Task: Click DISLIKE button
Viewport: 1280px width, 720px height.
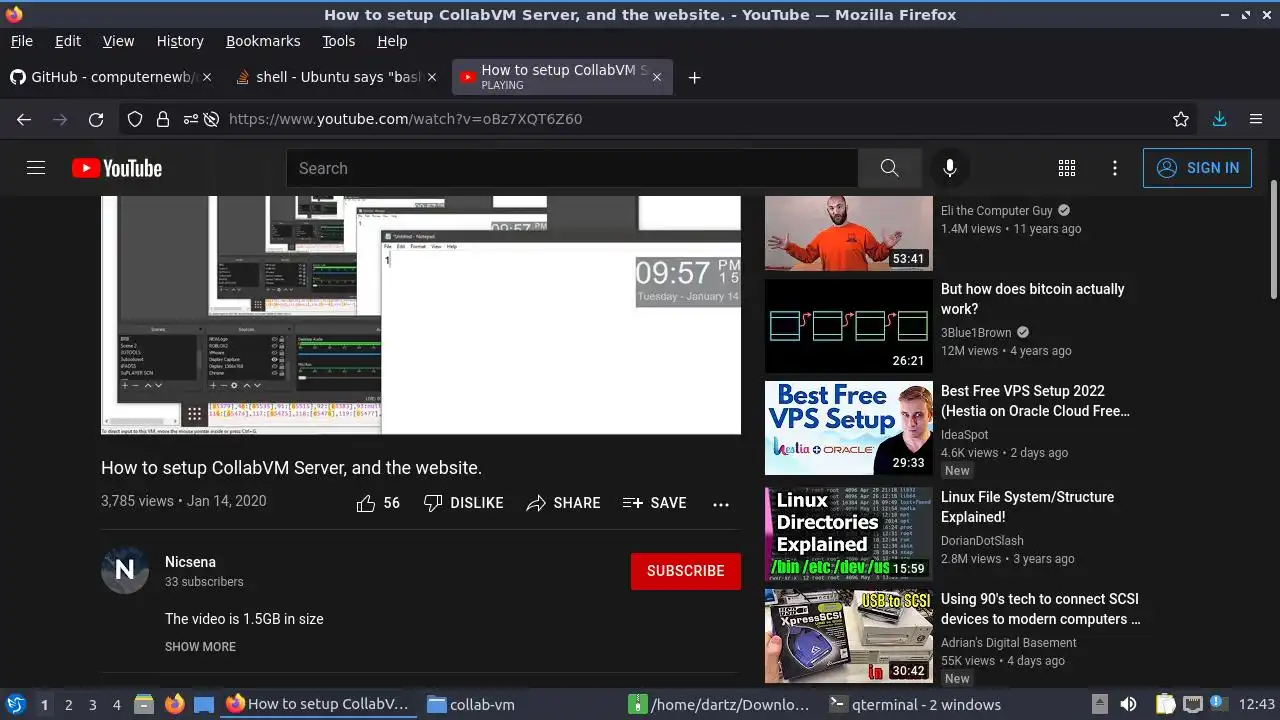Action: (463, 503)
